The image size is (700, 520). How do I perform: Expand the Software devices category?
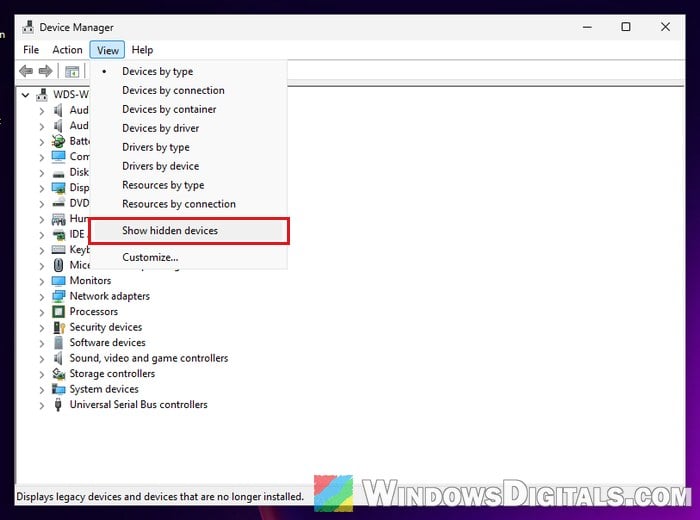(42, 344)
